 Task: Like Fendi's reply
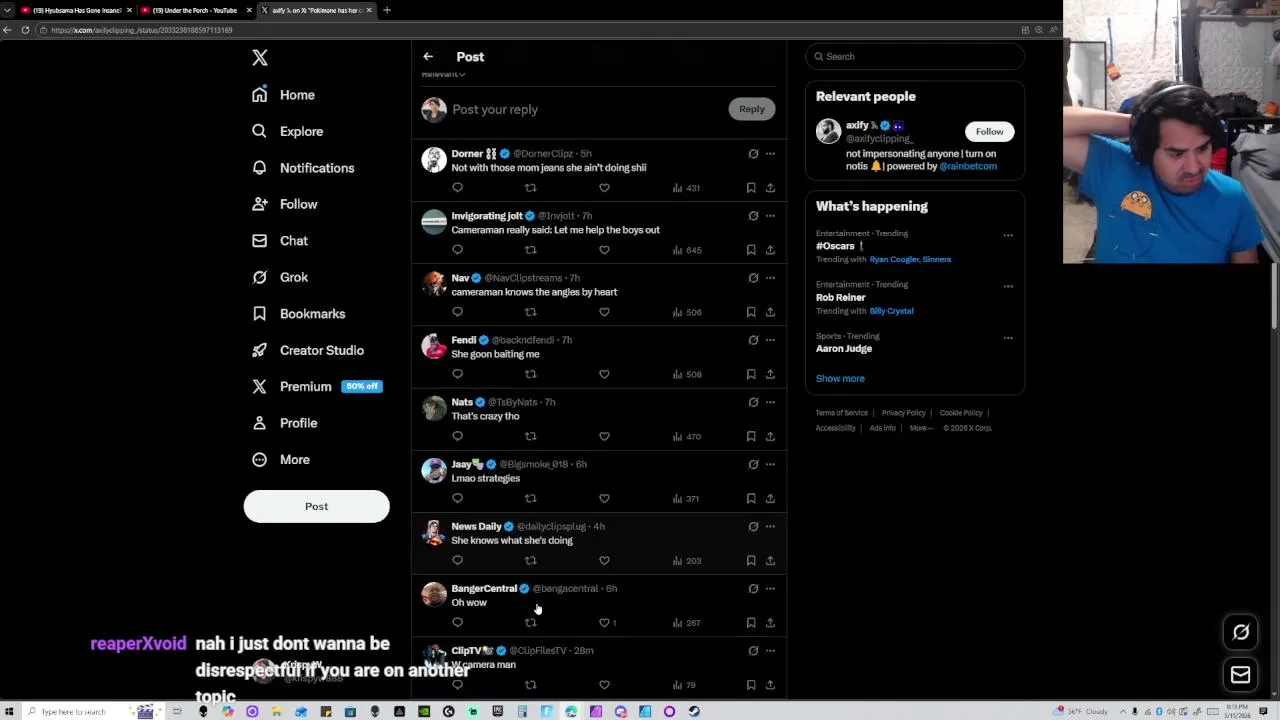604,374
